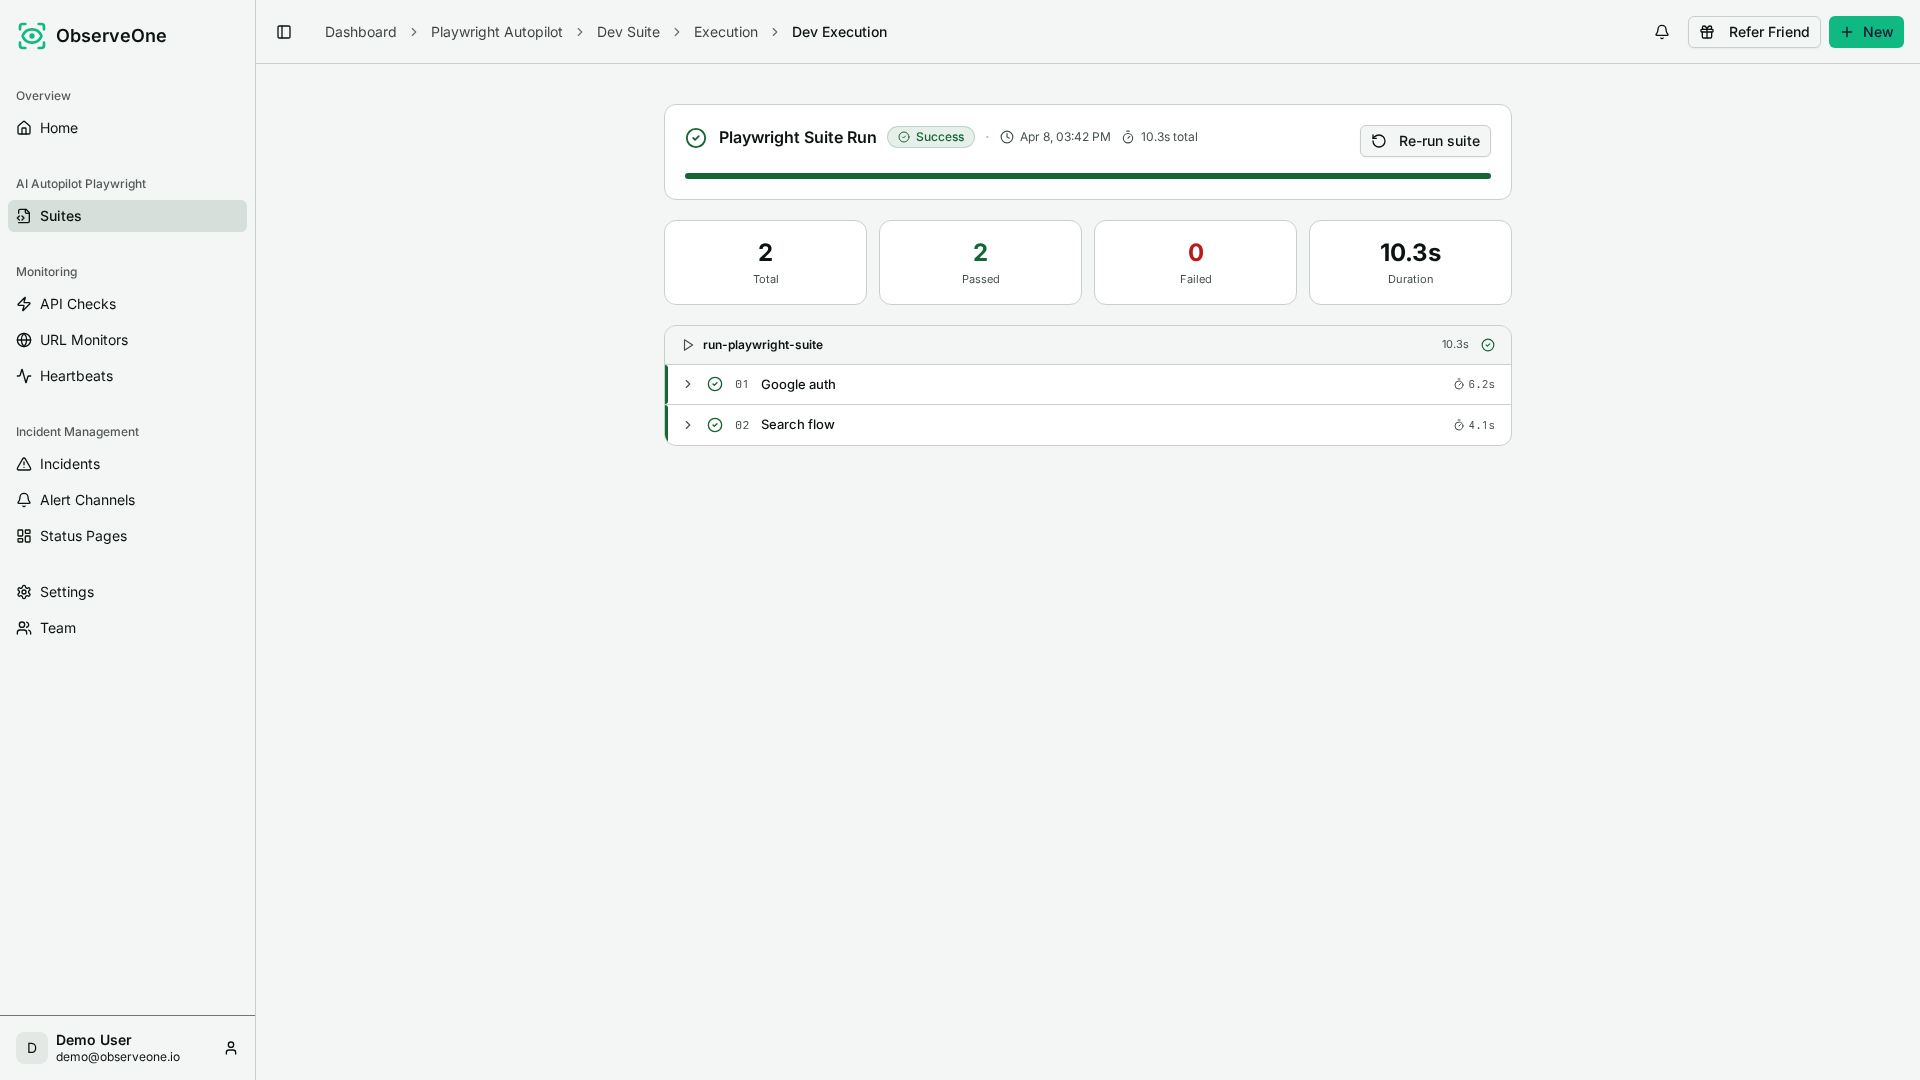Open the user profile icon beside Demo User
This screenshot has width=1920, height=1080.
[x=231, y=1048]
